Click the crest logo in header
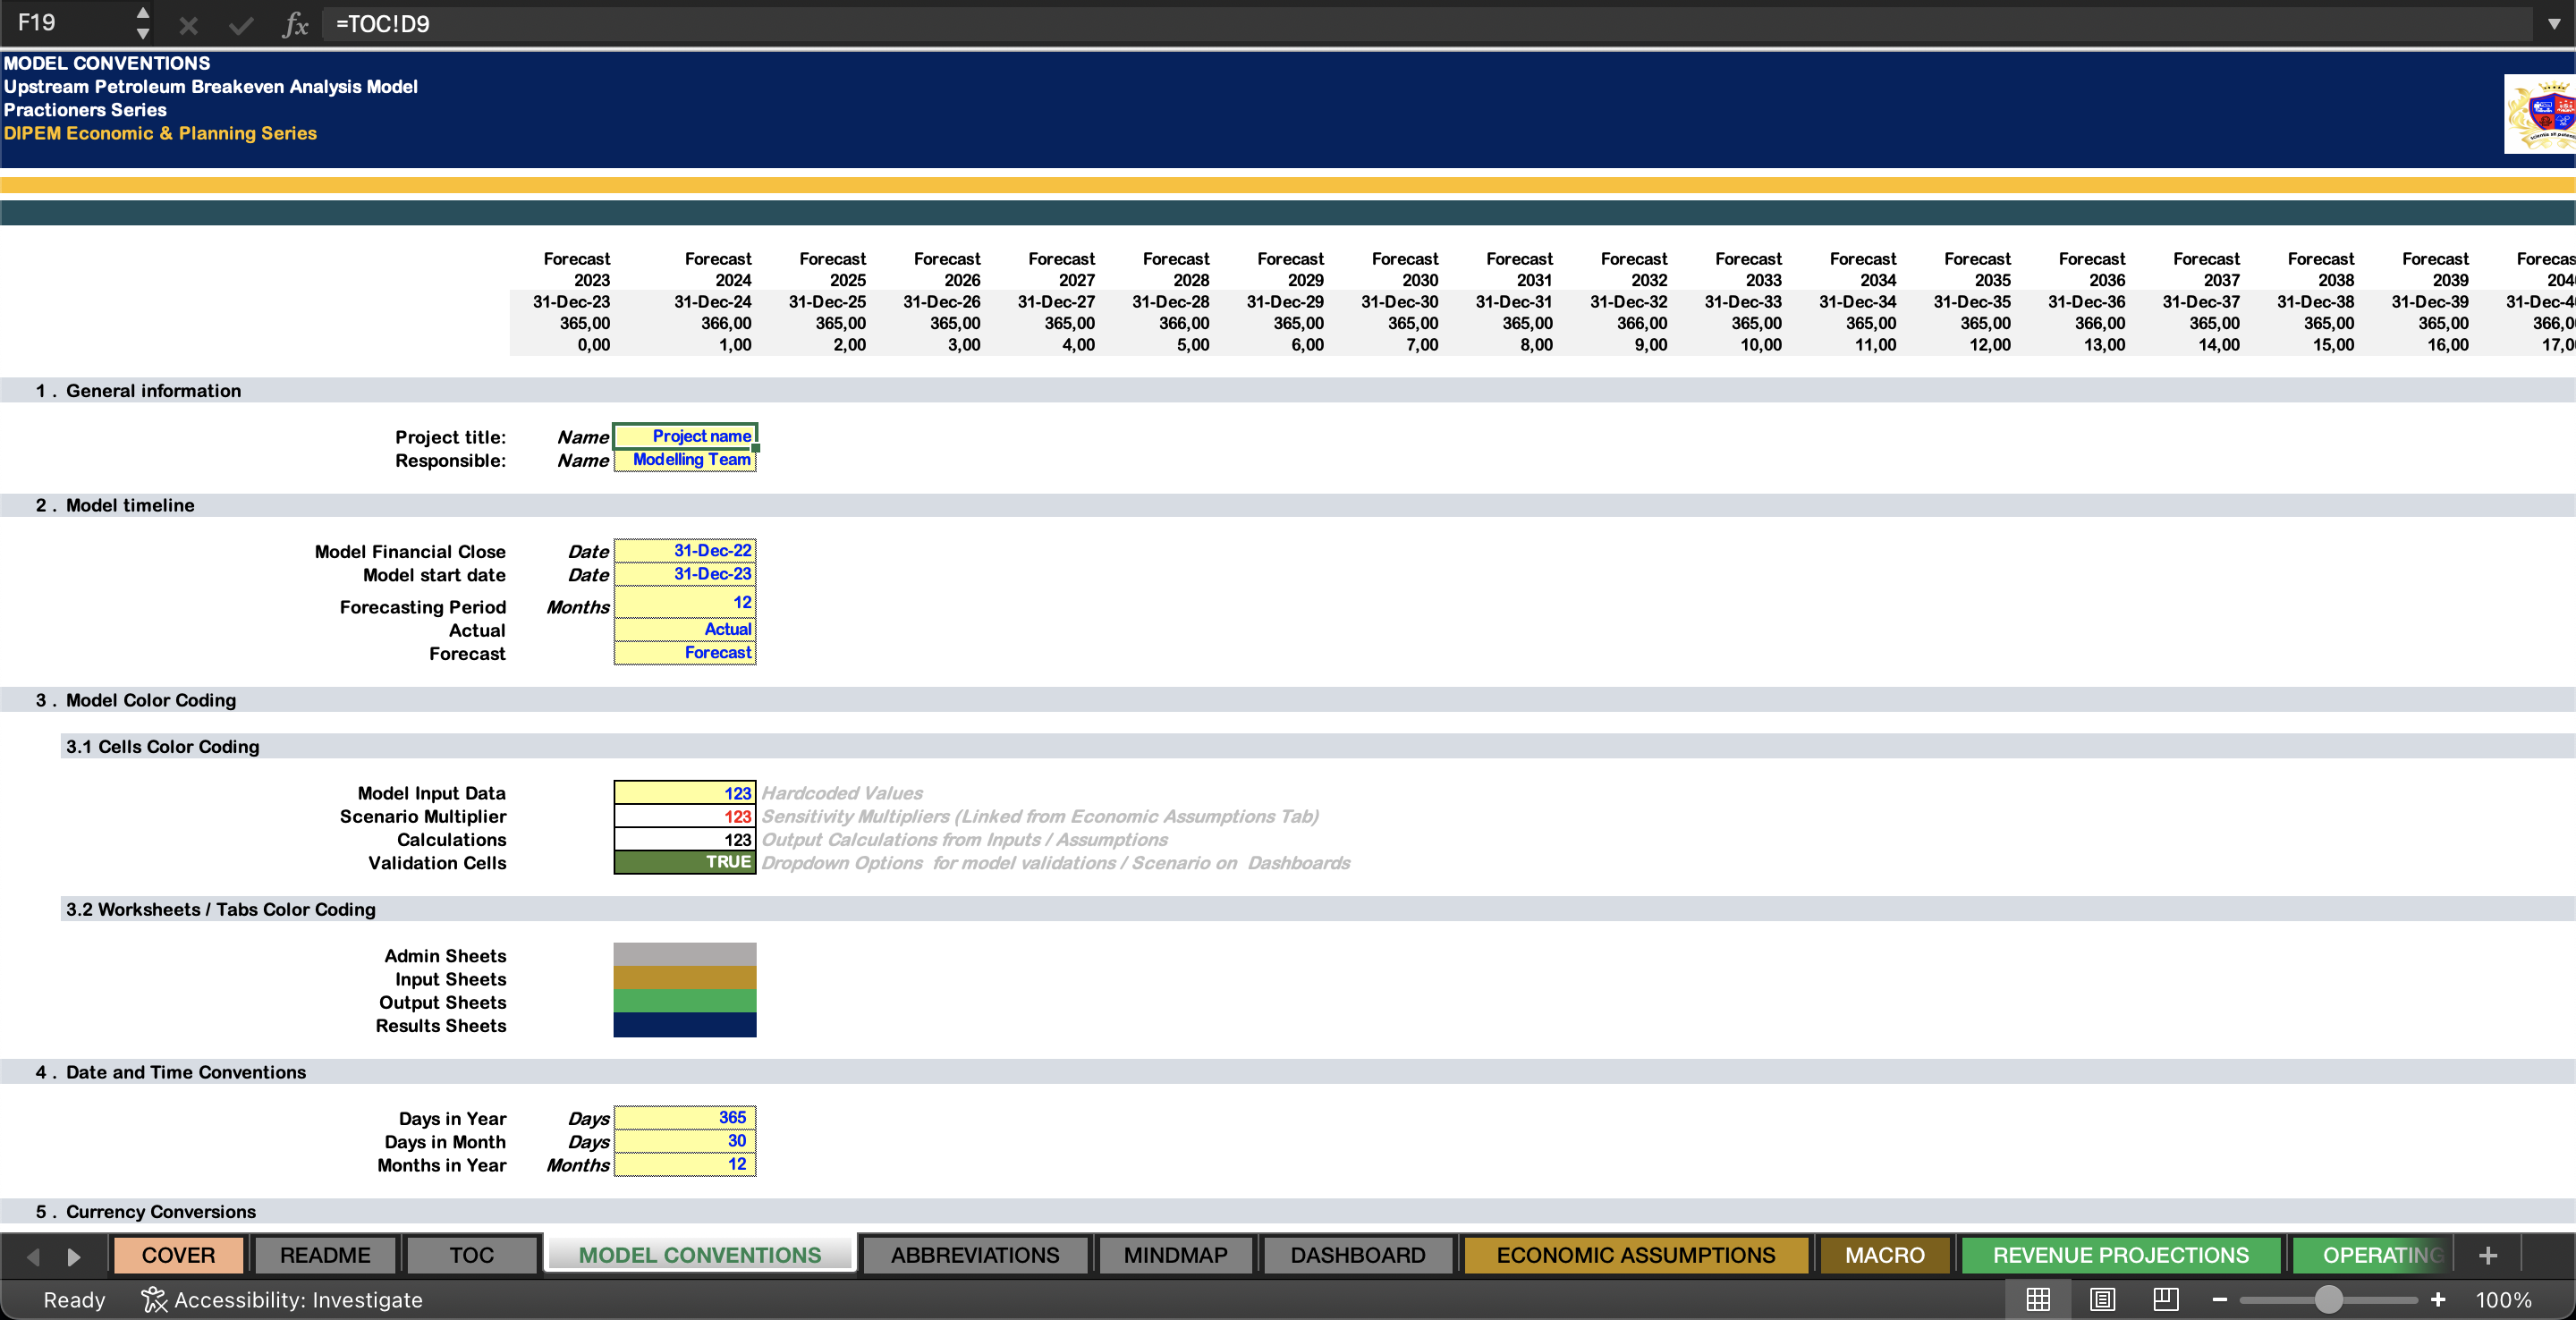Image resolution: width=2576 pixels, height=1320 pixels. click(x=2541, y=114)
